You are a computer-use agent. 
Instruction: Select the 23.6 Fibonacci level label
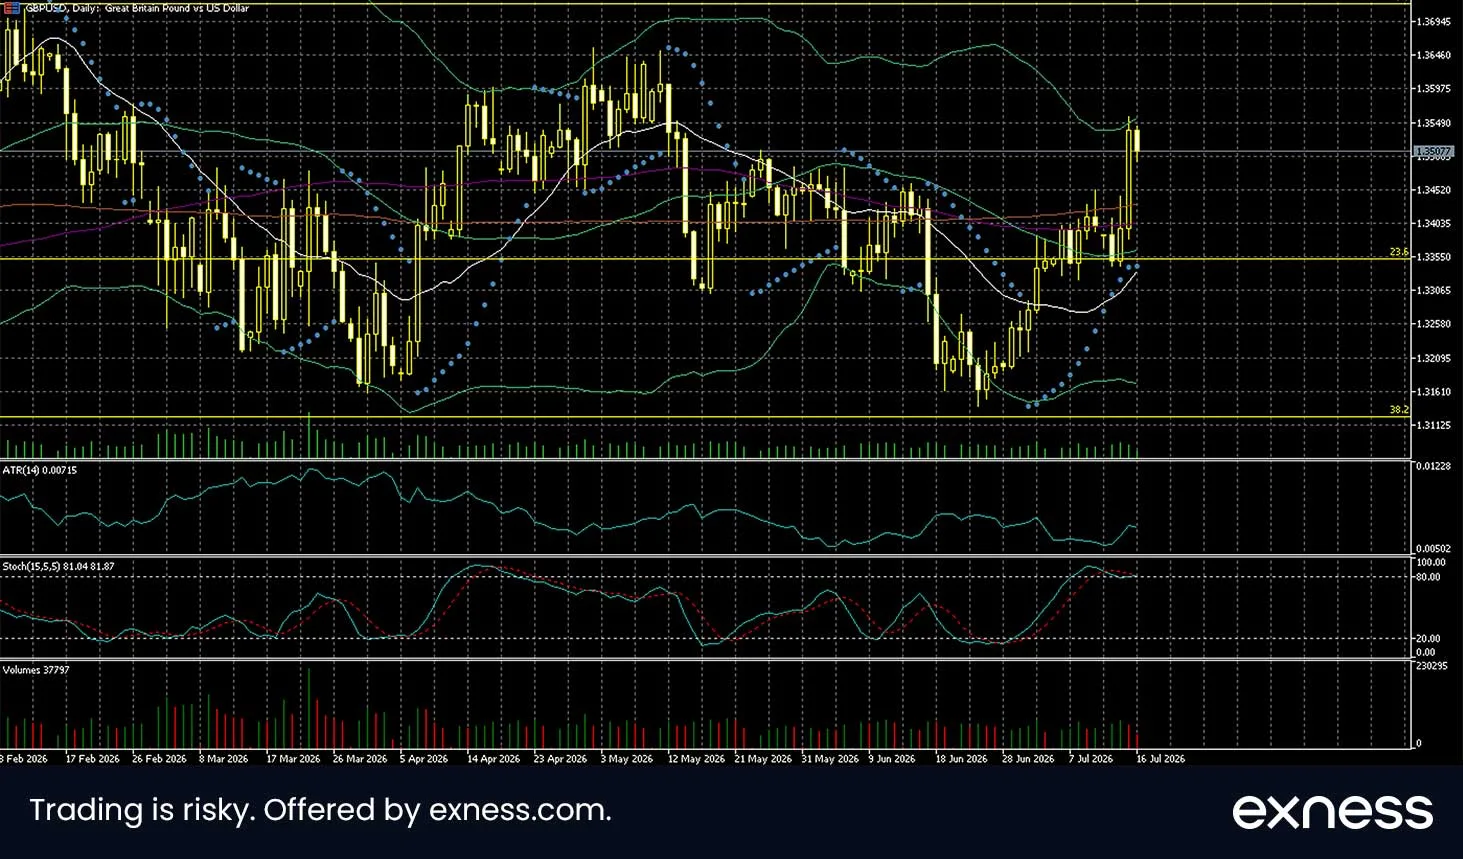[1398, 253]
